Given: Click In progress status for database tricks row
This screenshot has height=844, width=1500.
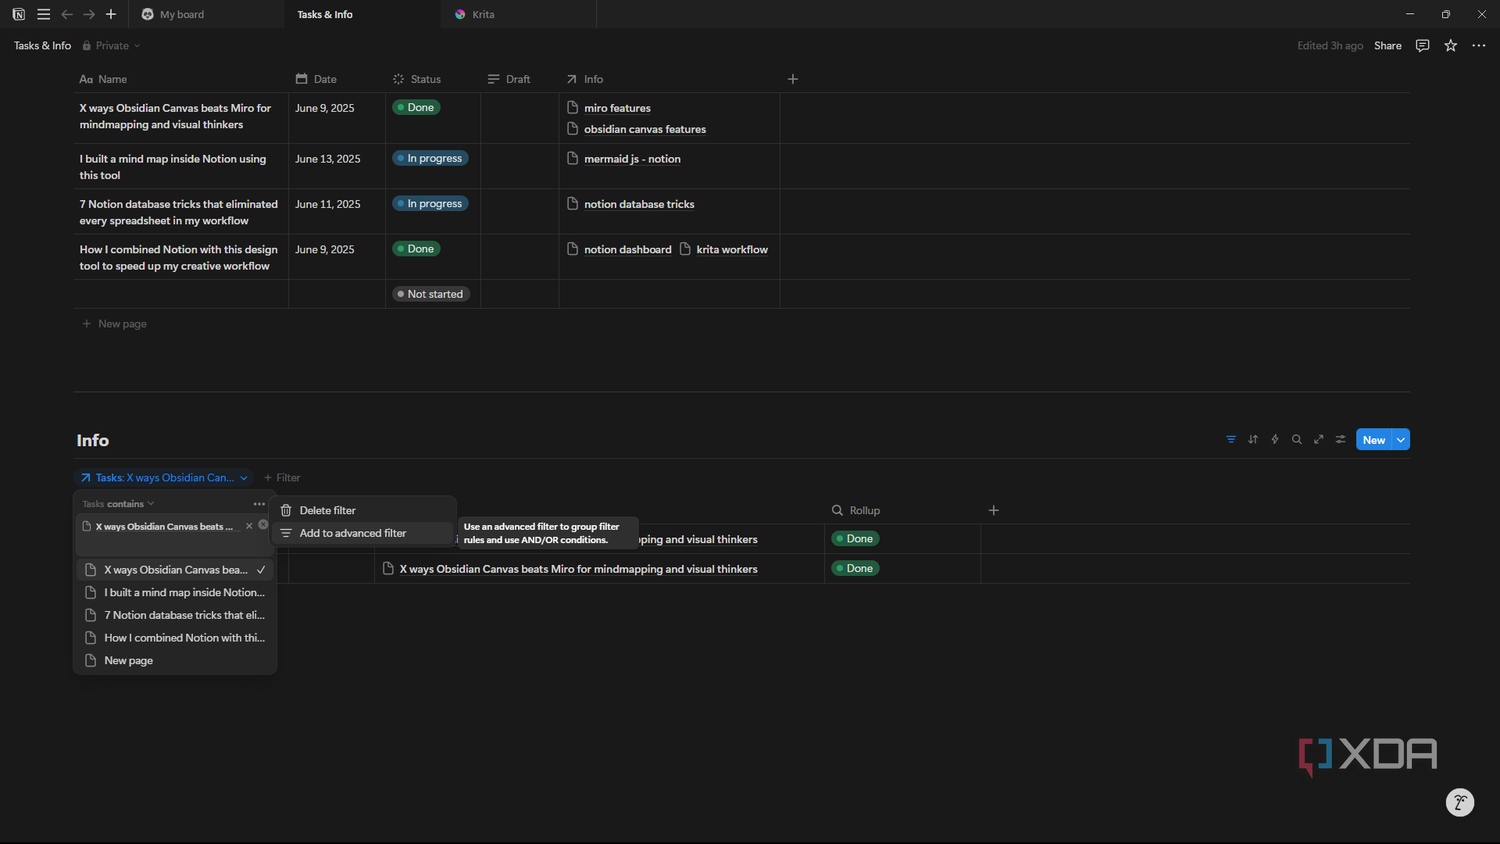Looking at the screenshot, I should coord(431,203).
